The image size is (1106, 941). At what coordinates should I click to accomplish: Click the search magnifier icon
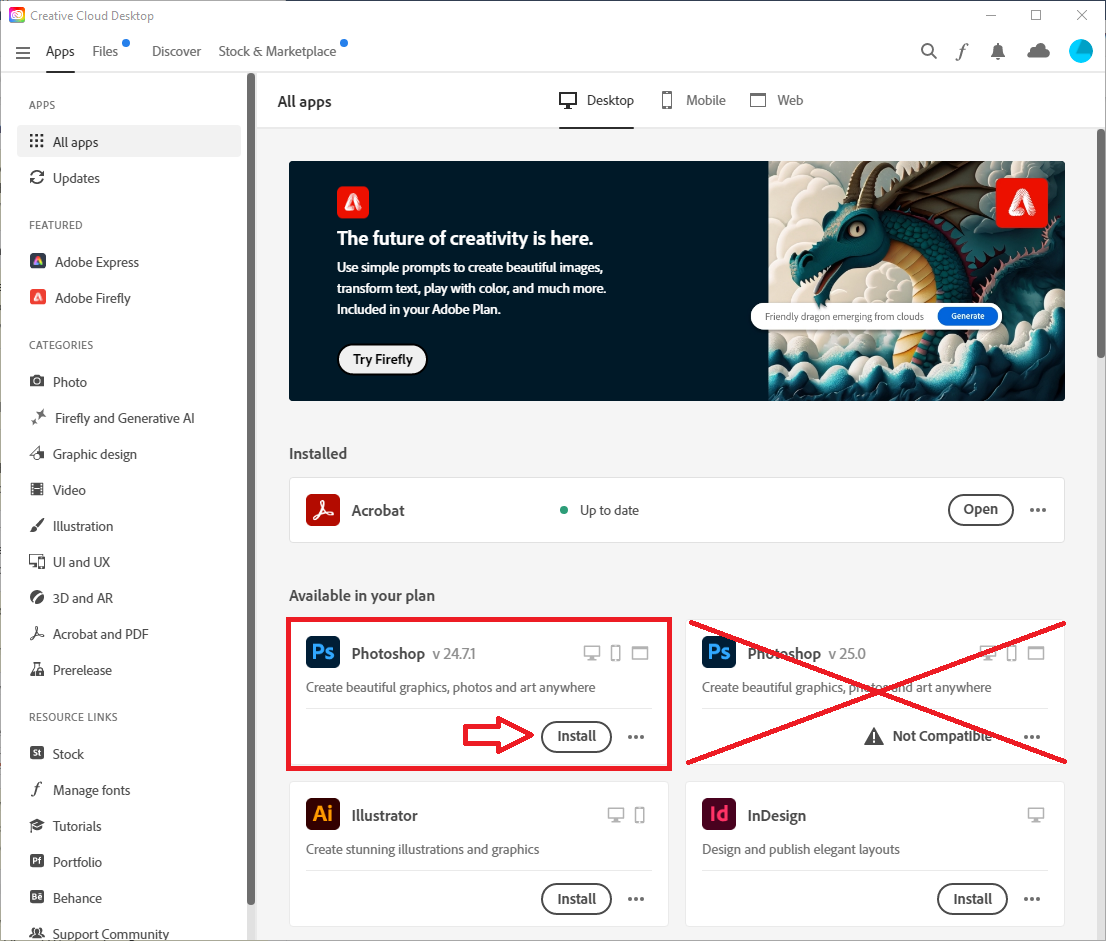point(928,51)
